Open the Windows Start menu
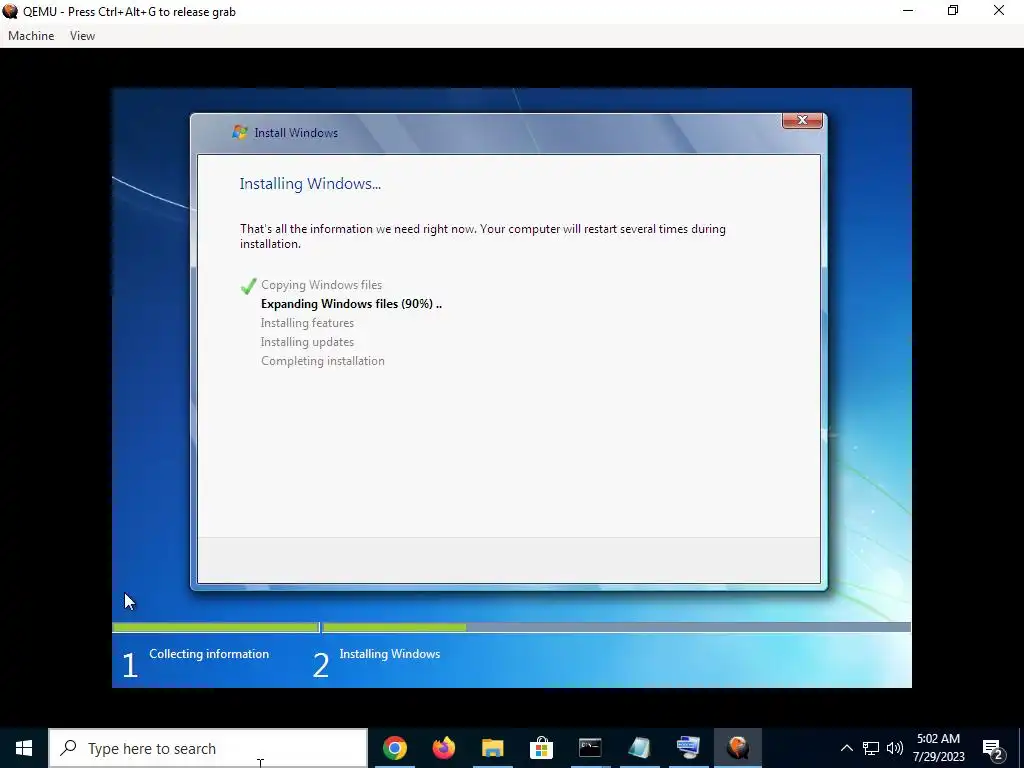This screenshot has width=1024, height=768. coord(24,748)
